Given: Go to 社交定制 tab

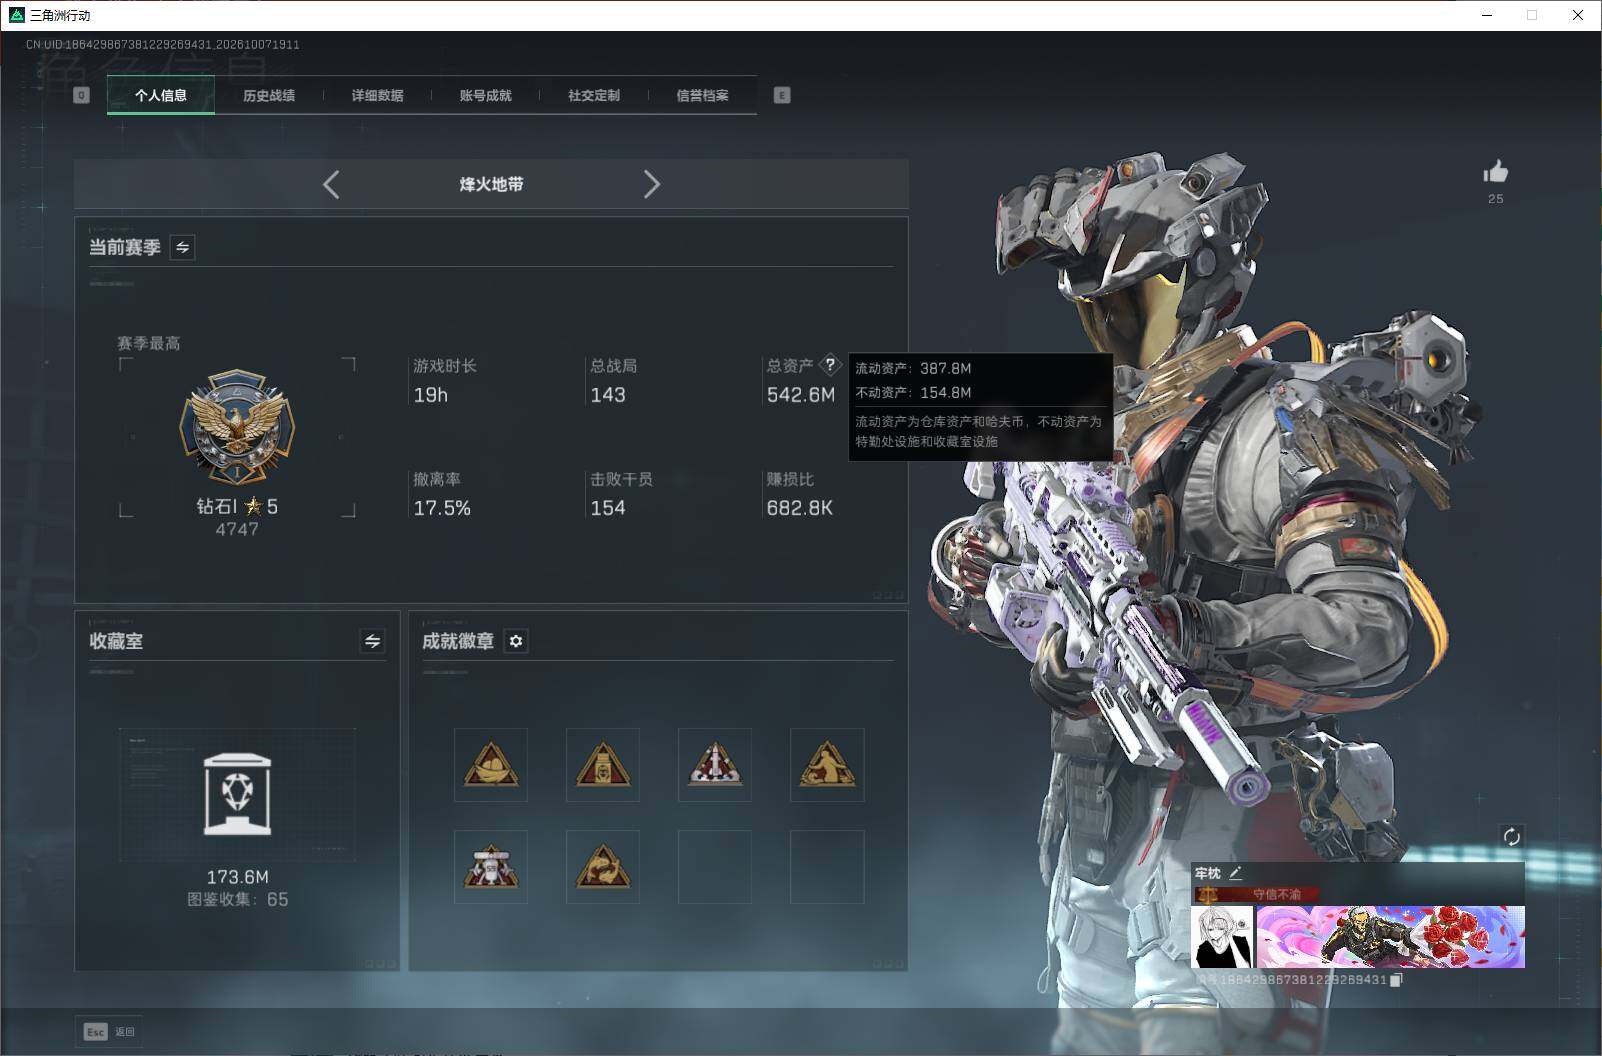Looking at the screenshot, I should click(x=593, y=96).
